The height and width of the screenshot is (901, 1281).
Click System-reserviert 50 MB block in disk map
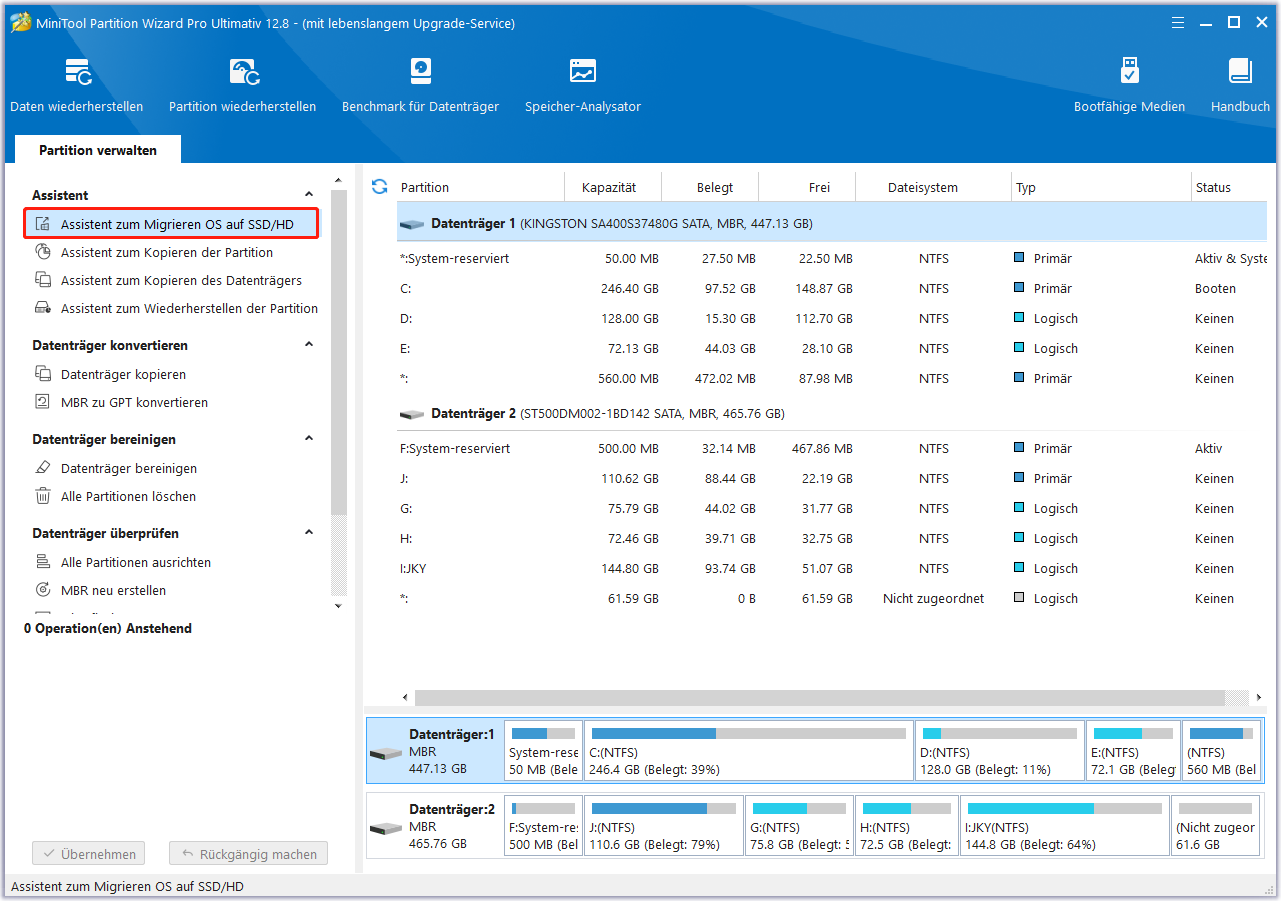click(x=543, y=750)
